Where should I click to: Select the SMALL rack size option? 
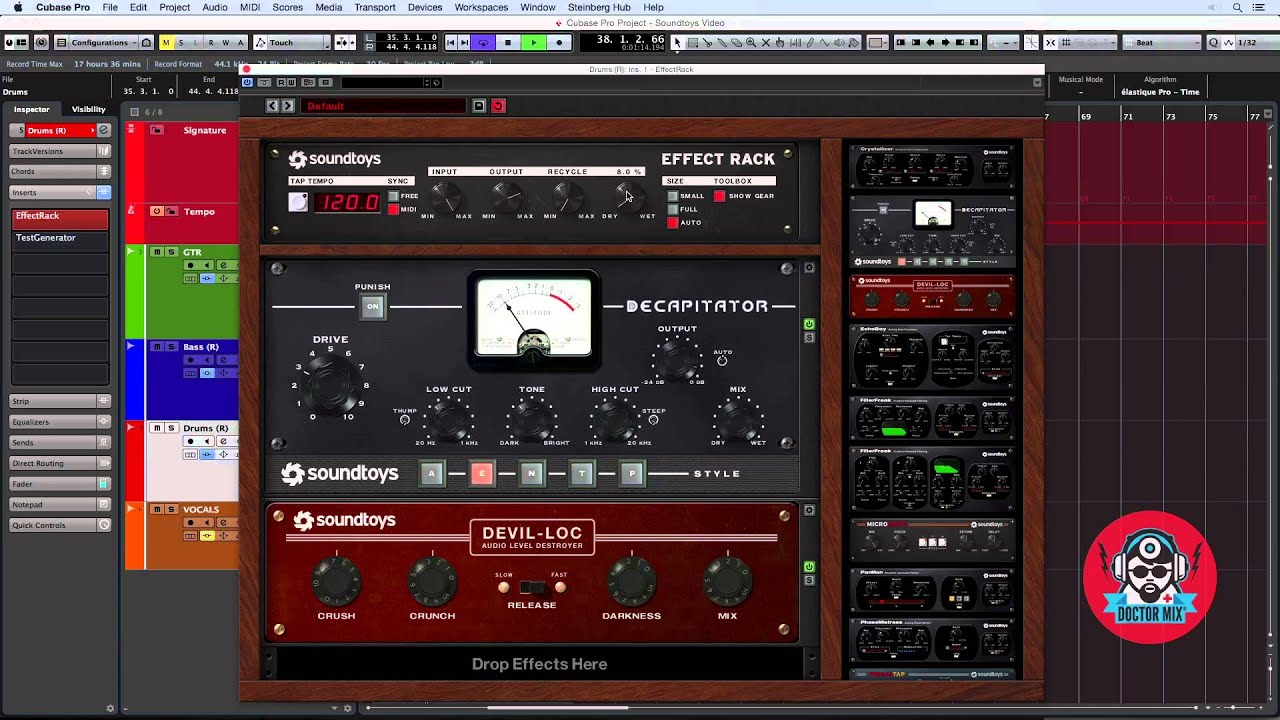pos(673,196)
